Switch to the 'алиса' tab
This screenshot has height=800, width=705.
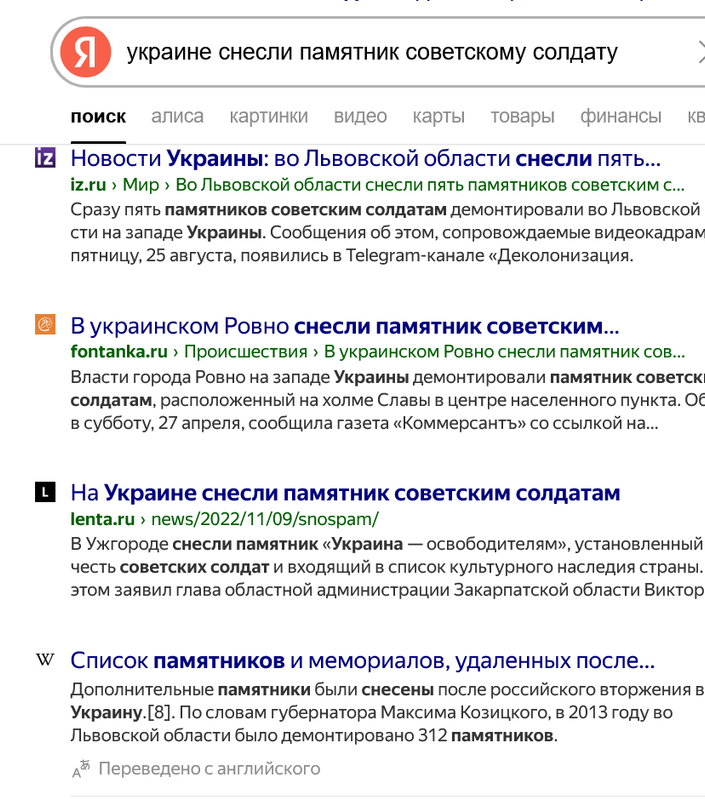[x=177, y=116]
